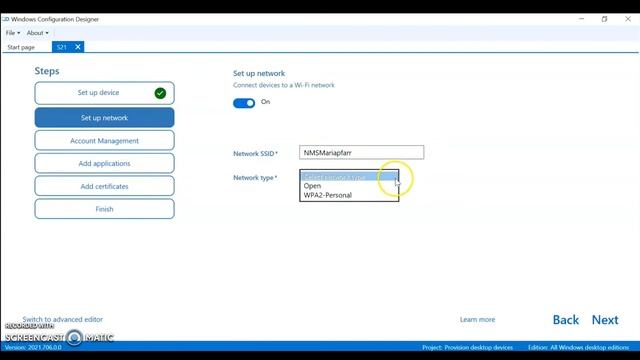Image resolution: width=640 pixels, height=360 pixels.
Task: Click the Set up network heading
Action: [x=259, y=73]
